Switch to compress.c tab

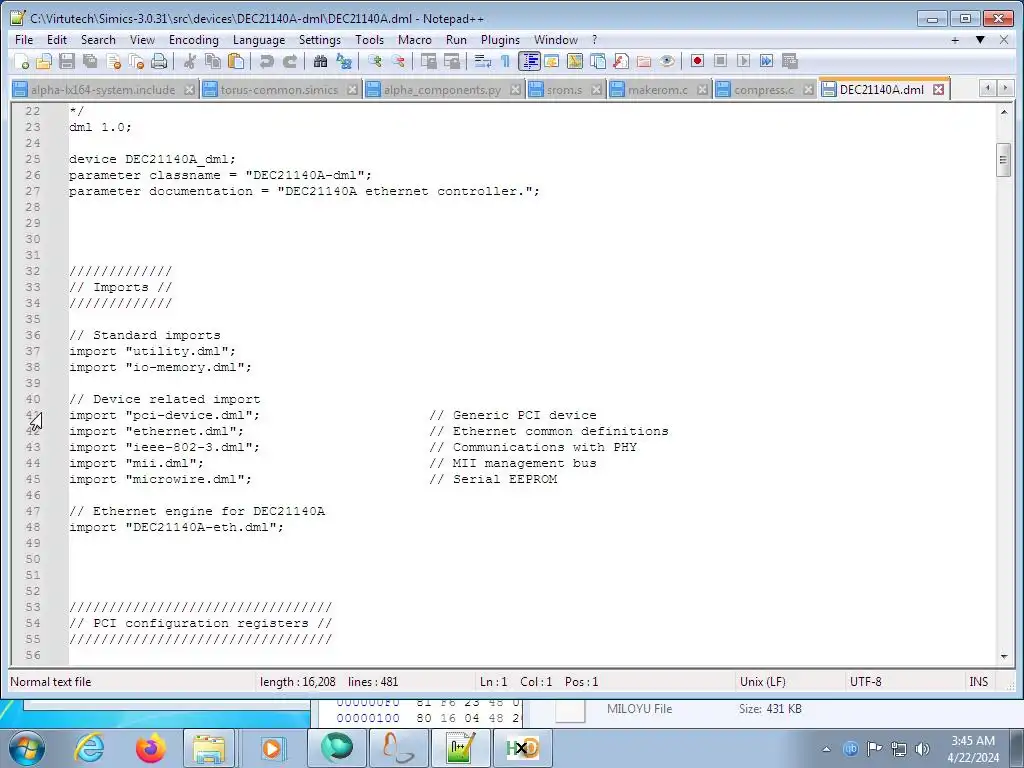[x=763, y=90]
